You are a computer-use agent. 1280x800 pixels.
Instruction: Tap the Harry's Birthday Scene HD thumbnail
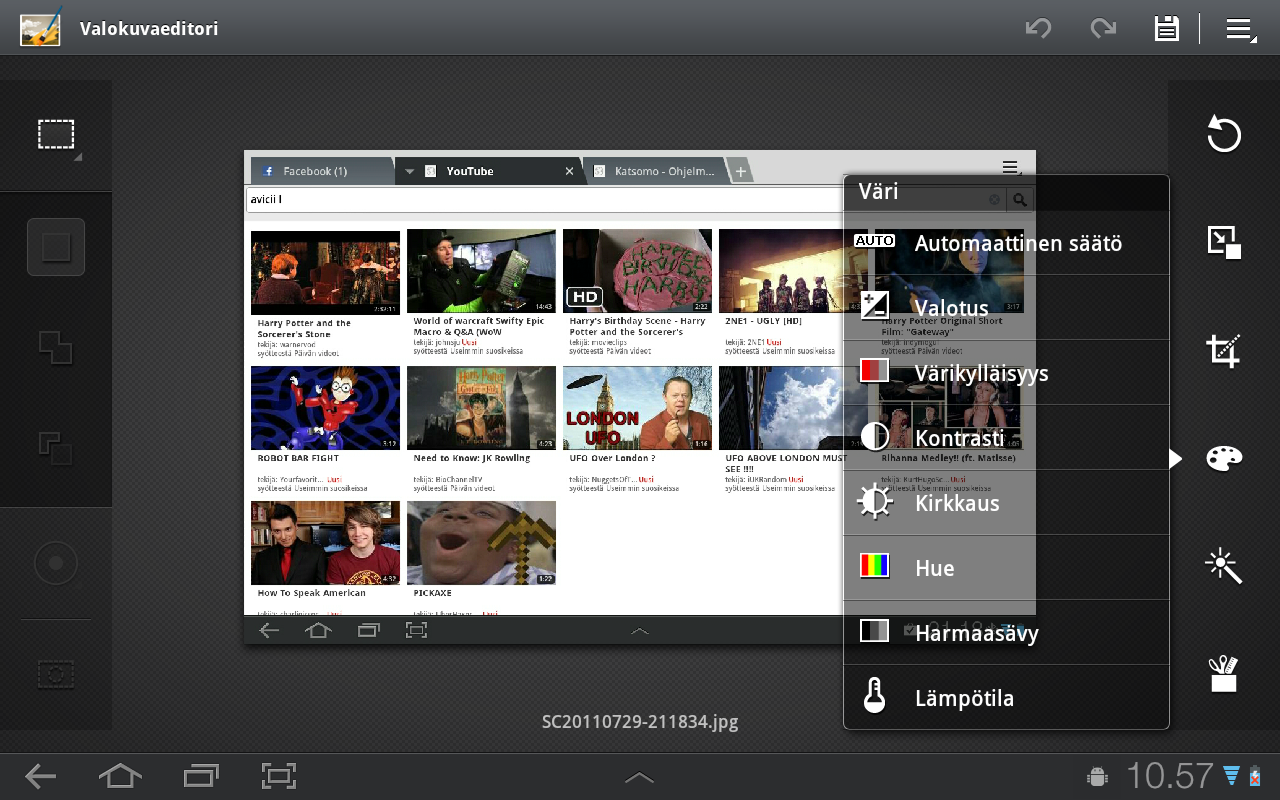tap(637, 272)
